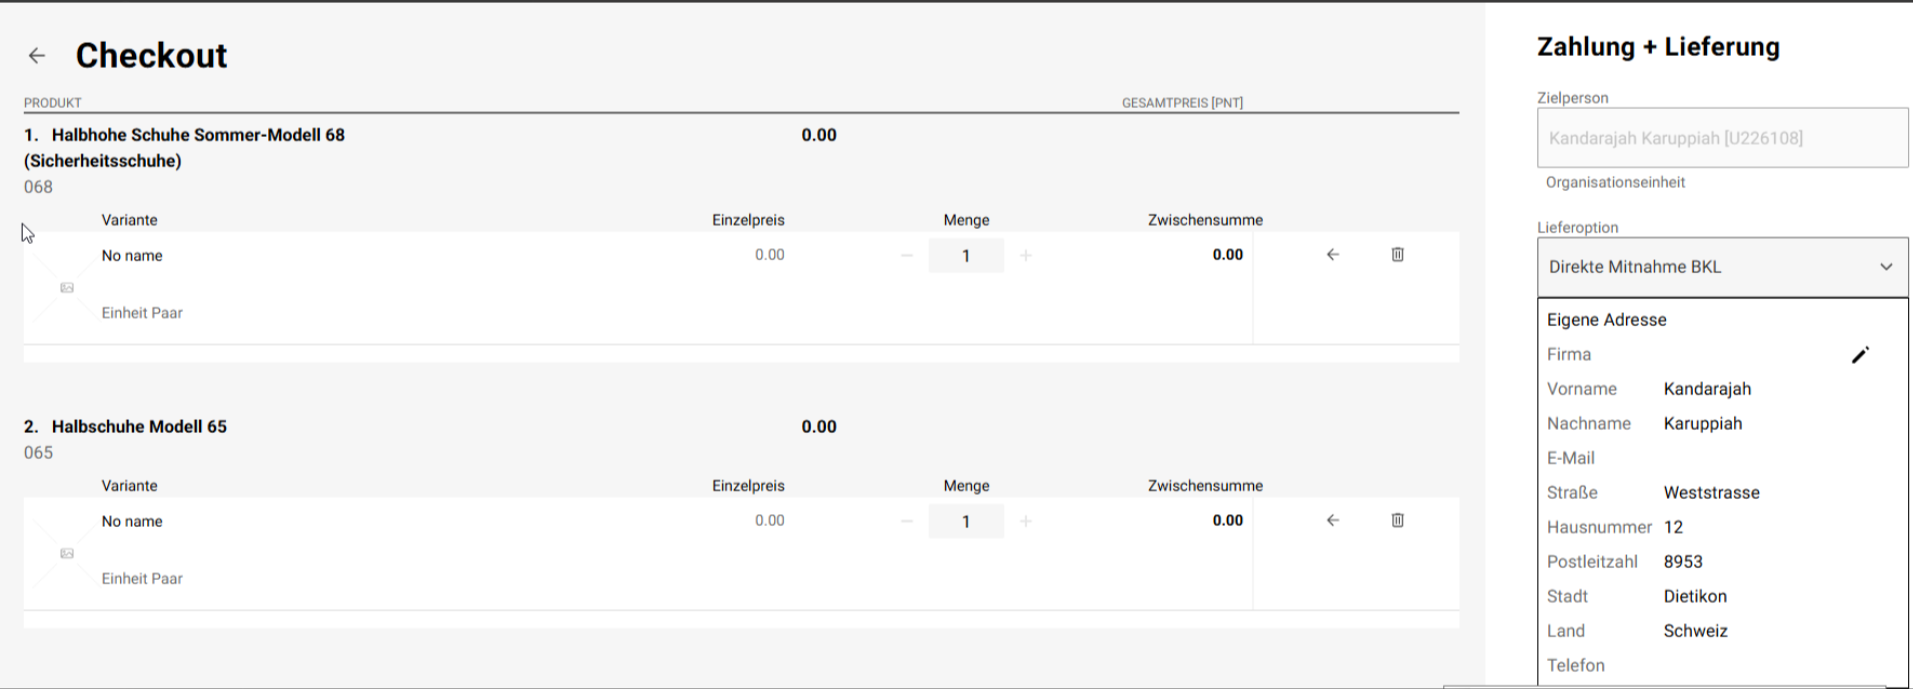Click the left arrow on Sommer-Modell 68 row

pyautogui.click(x=1332, y=255)
